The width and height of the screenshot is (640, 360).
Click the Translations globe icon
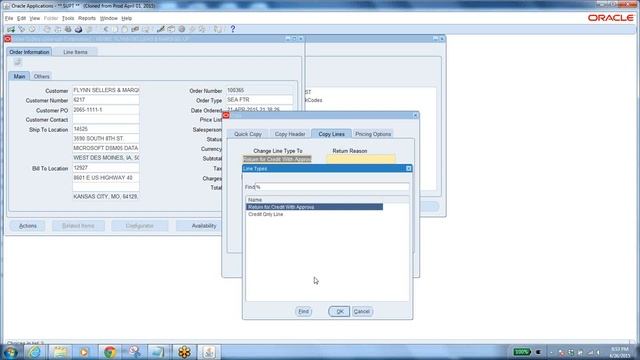click(x=182, y=29)
